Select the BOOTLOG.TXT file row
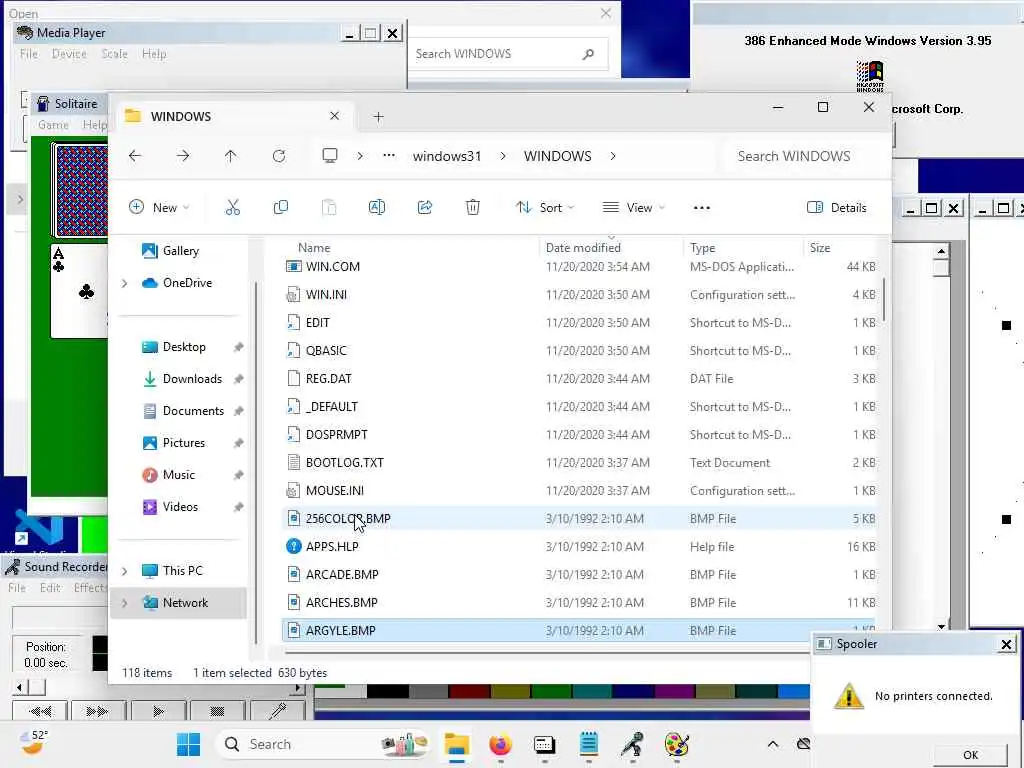This screenshot has height=768, width=1024. 579,462
